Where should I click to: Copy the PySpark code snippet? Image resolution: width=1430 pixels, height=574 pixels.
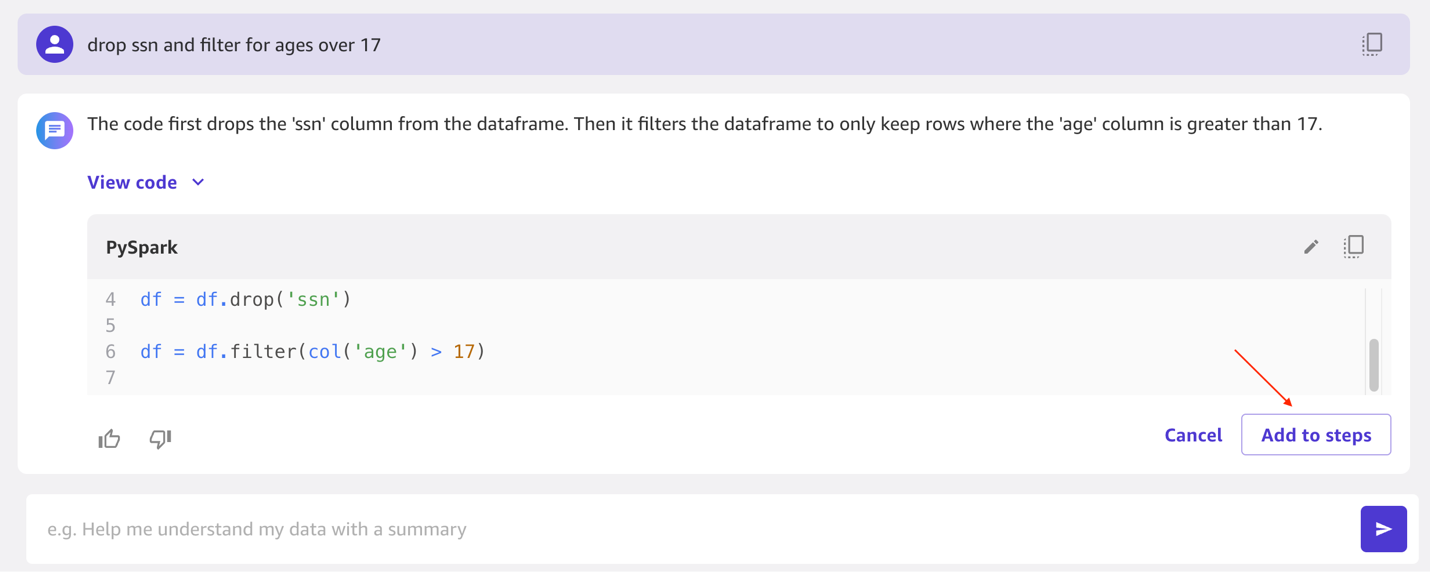tap(1353, 246)
